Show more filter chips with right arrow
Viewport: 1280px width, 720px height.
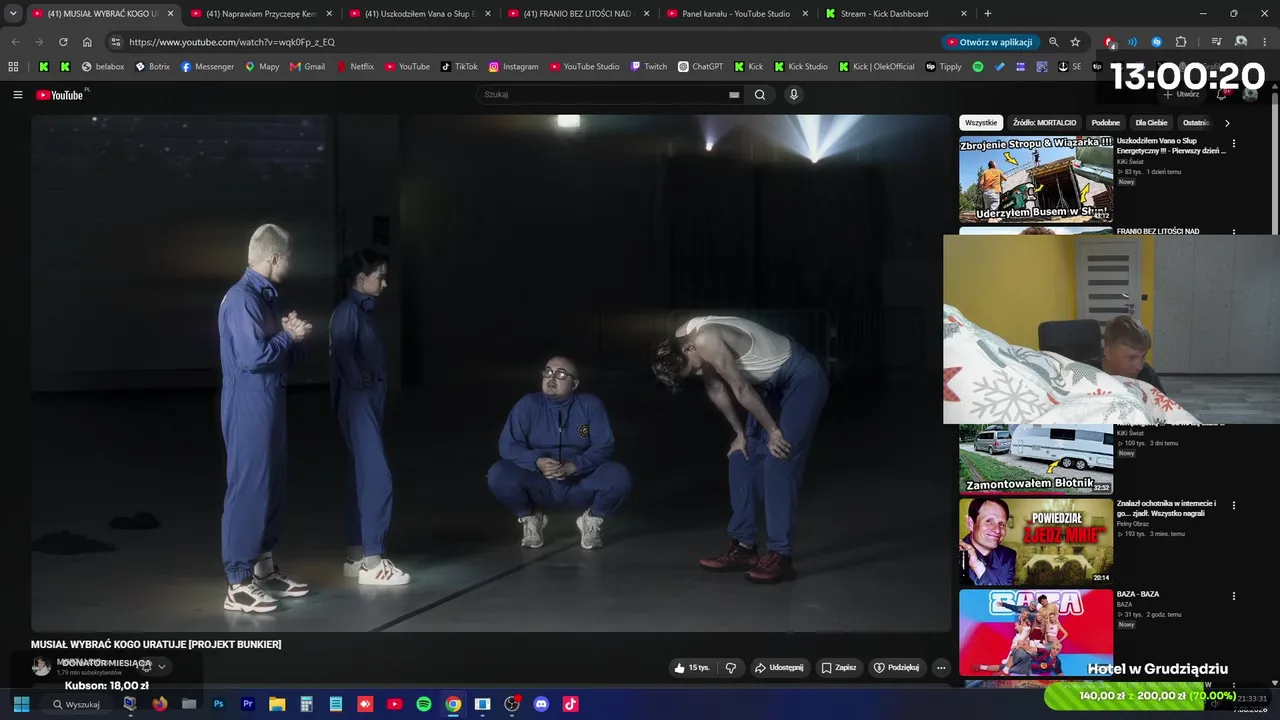pos(1227,123)
